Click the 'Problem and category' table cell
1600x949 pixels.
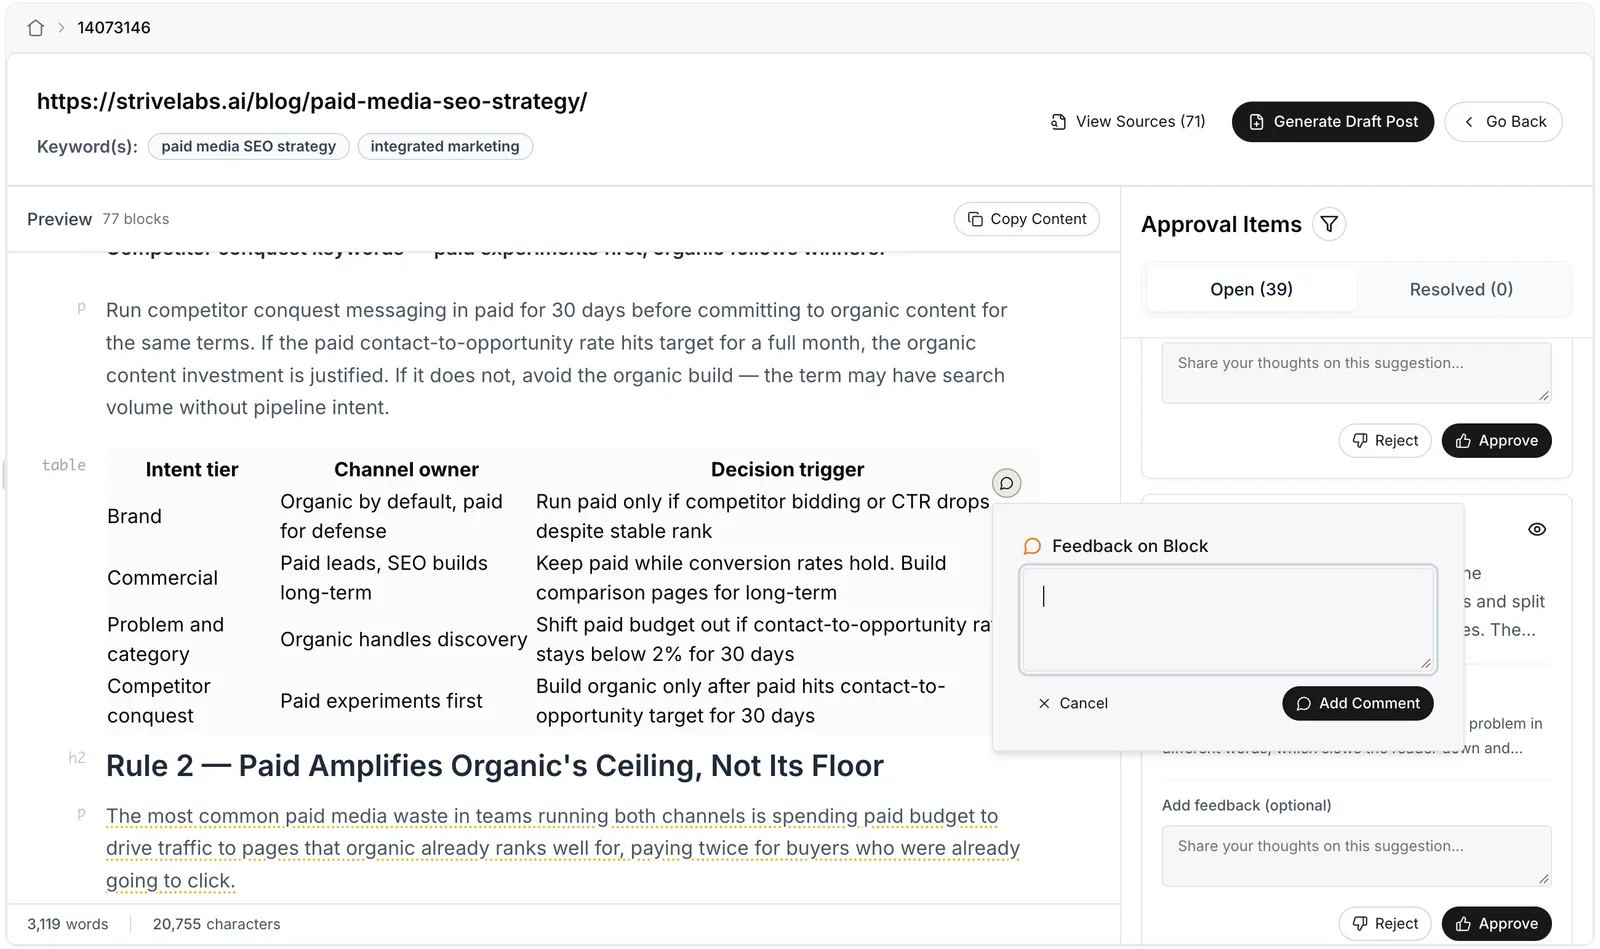point(166,639)
